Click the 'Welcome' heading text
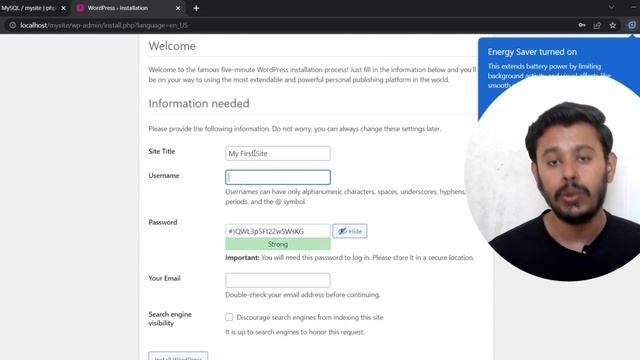The image size is (640, 360). tap(172, 46)
